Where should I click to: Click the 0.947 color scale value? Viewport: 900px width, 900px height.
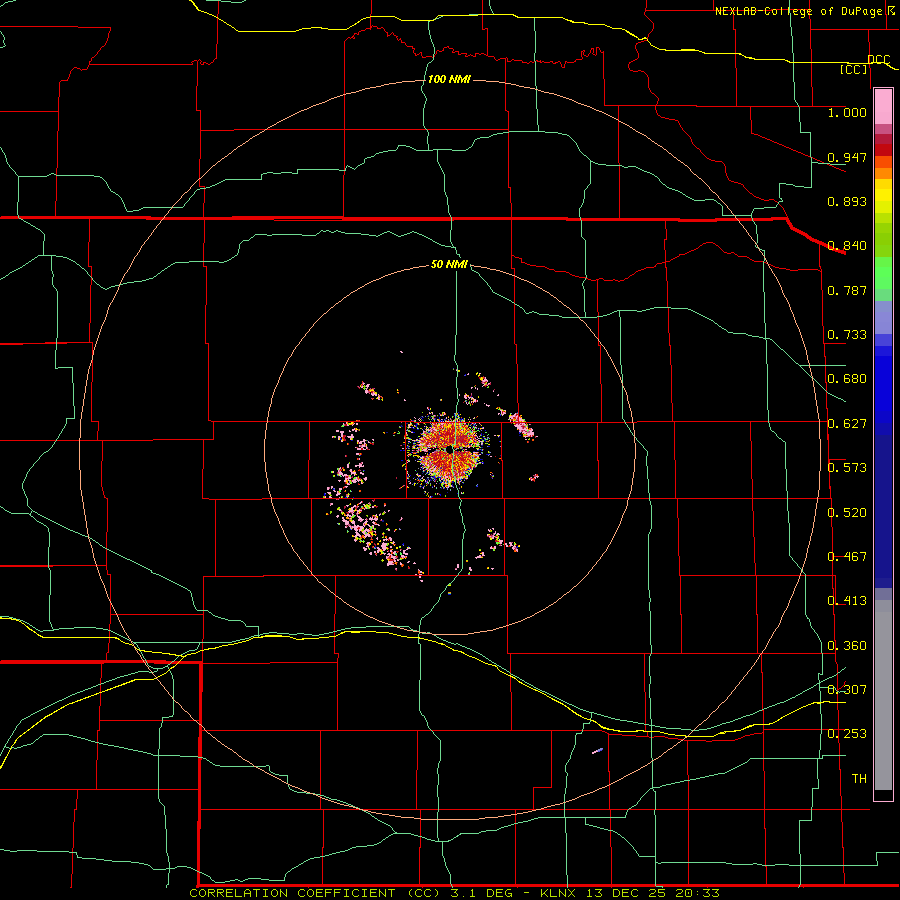pyautogui.click(x=847, y=157)
